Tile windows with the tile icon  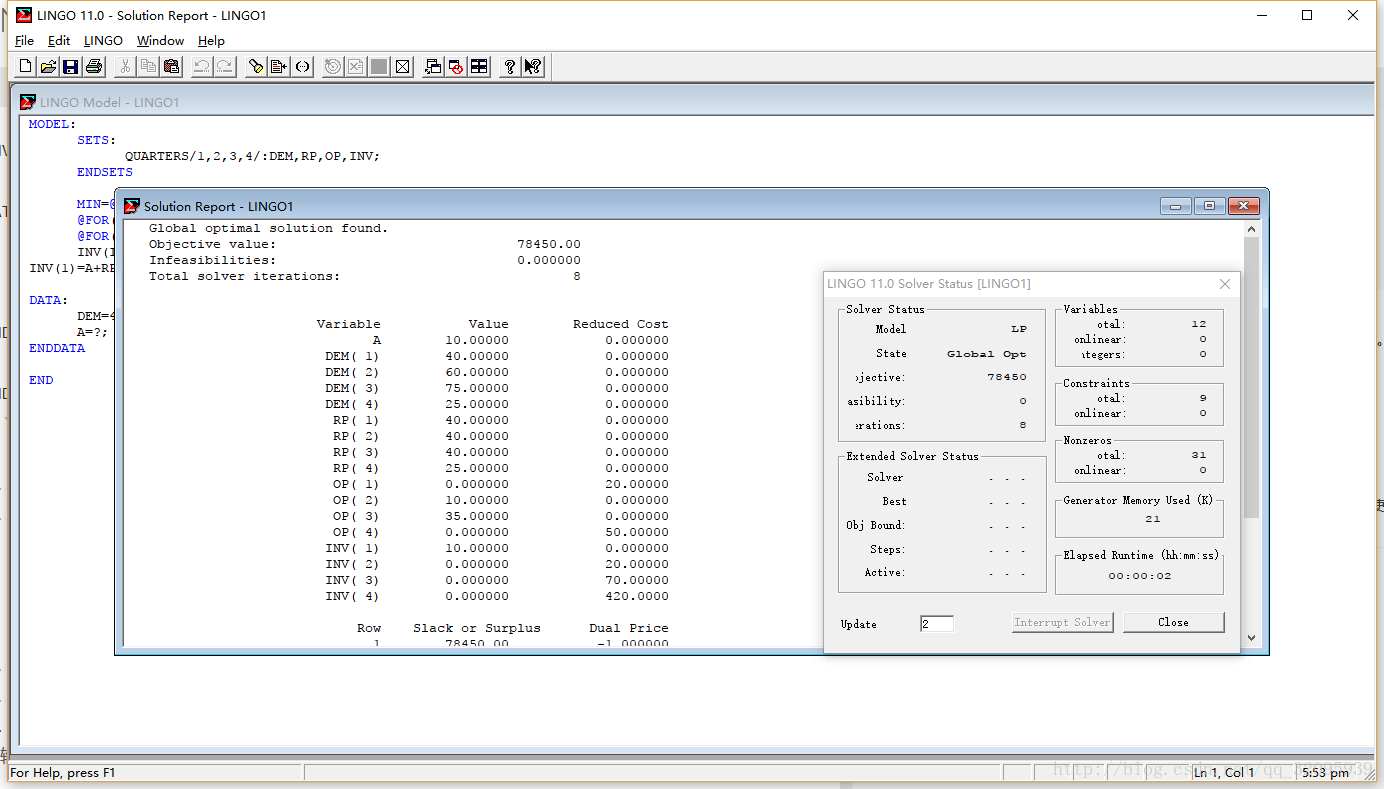479,67
